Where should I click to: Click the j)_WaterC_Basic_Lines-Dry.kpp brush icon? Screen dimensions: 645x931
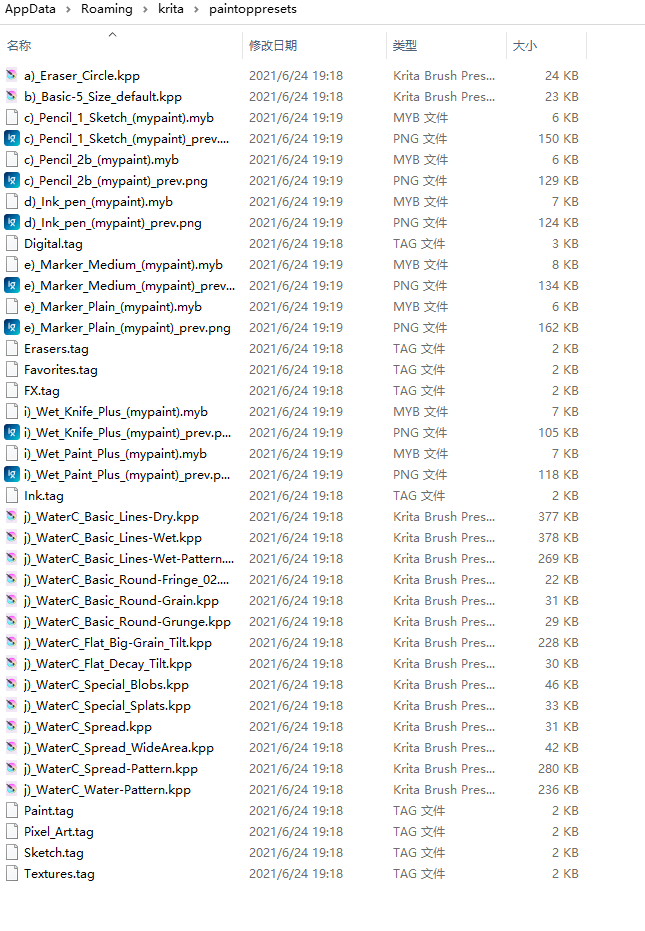[x=11, y=517]
